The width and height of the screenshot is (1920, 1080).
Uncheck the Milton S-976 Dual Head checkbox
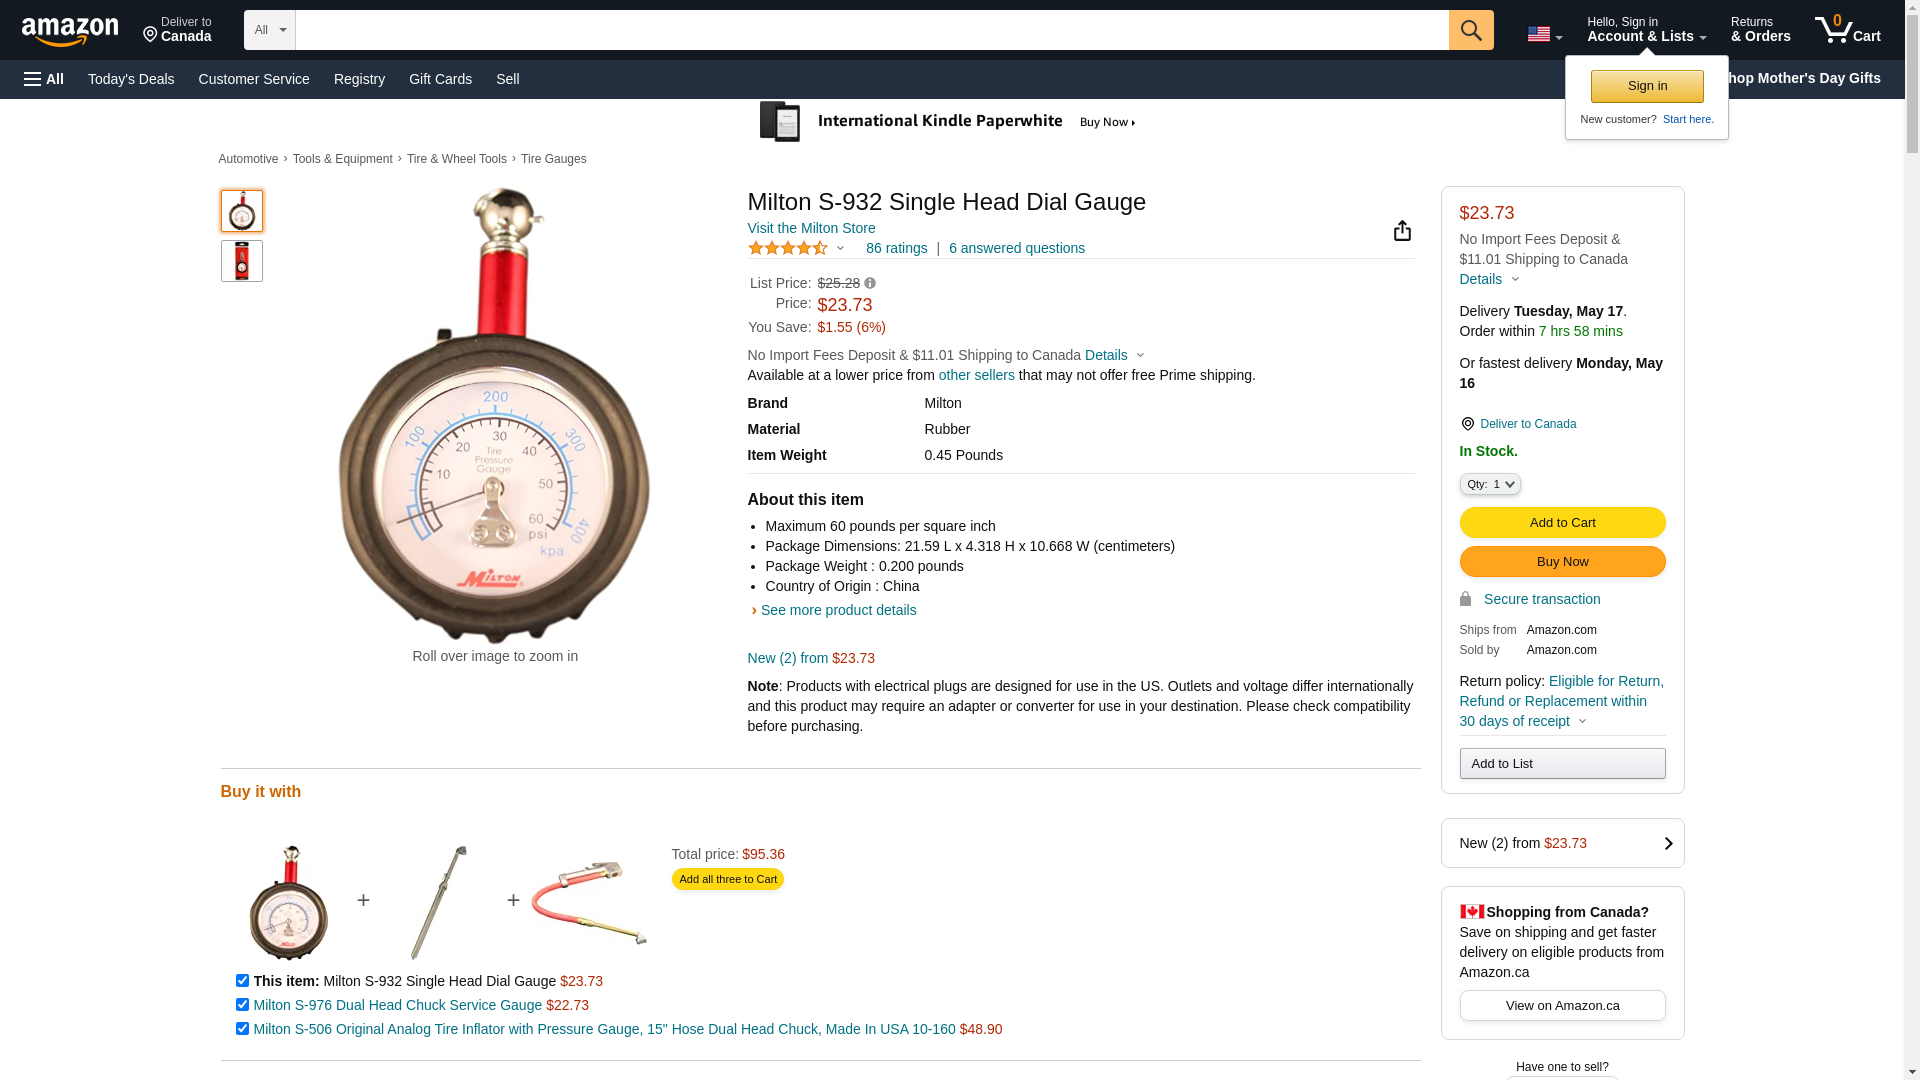pyautogui.click(x=242, y=1005)
